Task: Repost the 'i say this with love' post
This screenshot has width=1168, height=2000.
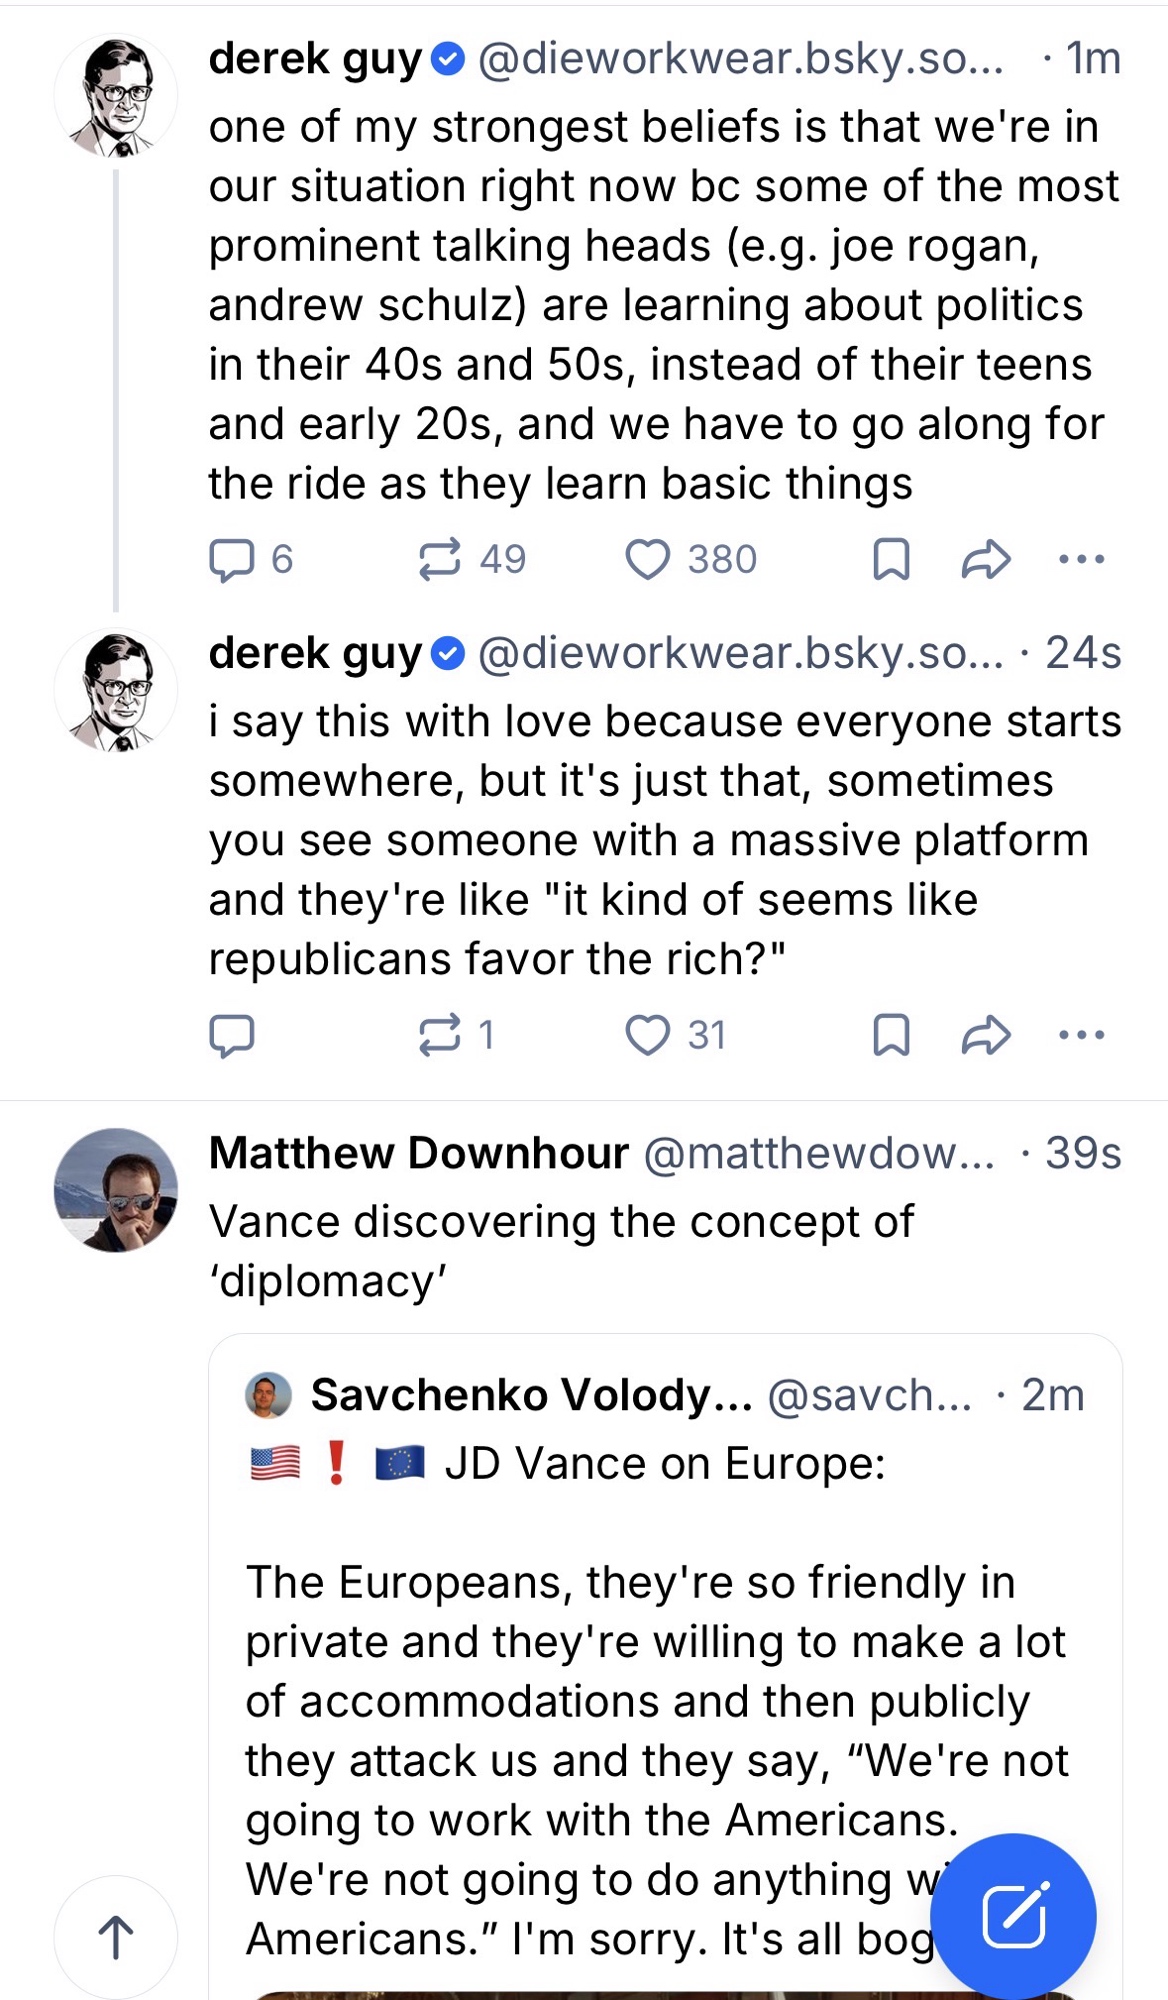Action: point(440,1035)
